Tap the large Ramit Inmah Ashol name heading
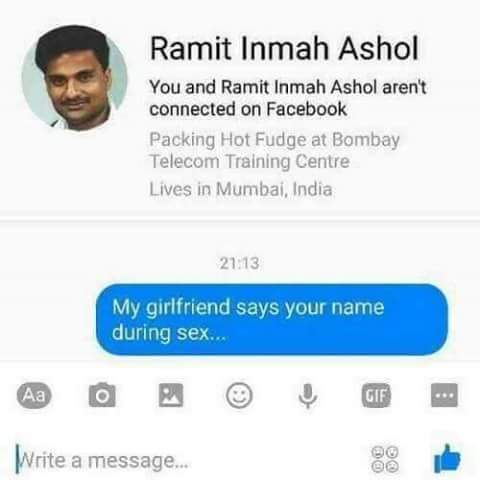The image size is (480, 480). pyautogui.click(x=284, y=48)
